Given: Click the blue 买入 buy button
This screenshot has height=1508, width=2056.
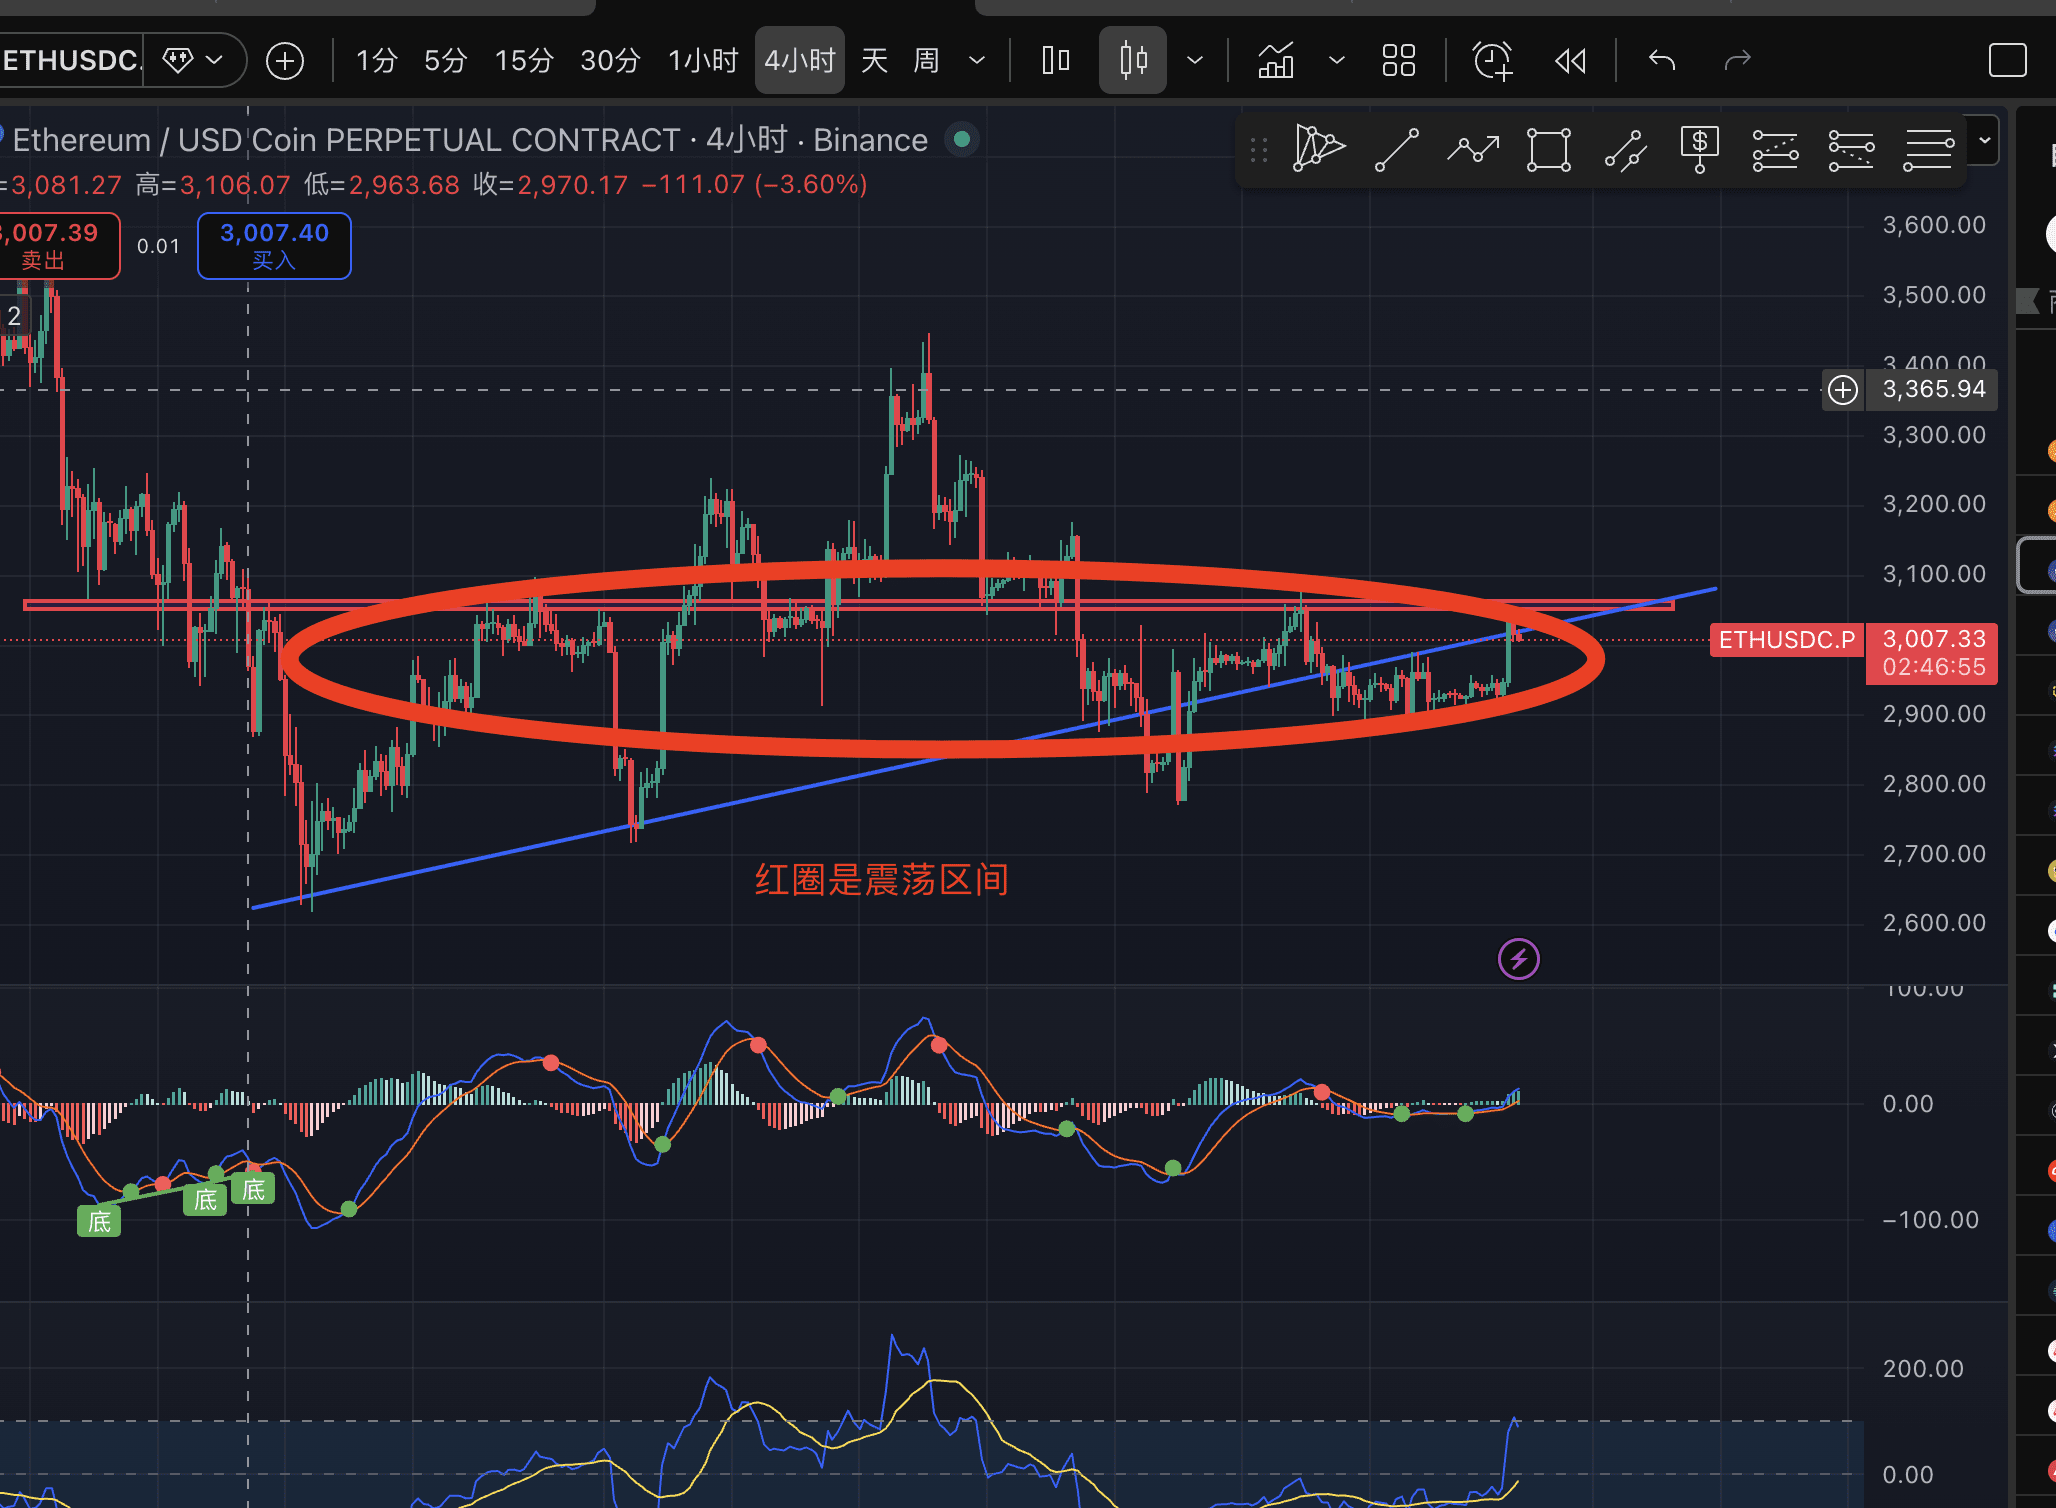Looking at the screenshot, I should tap(274, 246).
